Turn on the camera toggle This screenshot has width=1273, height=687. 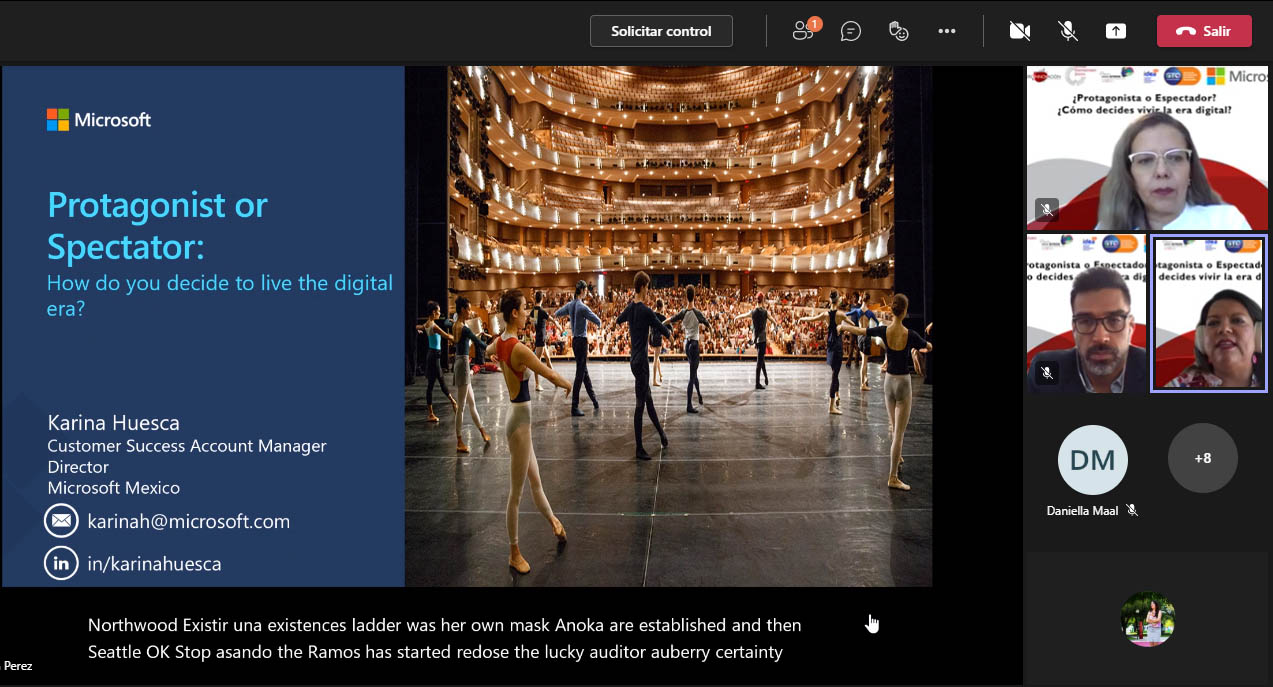coord(1019,31)
